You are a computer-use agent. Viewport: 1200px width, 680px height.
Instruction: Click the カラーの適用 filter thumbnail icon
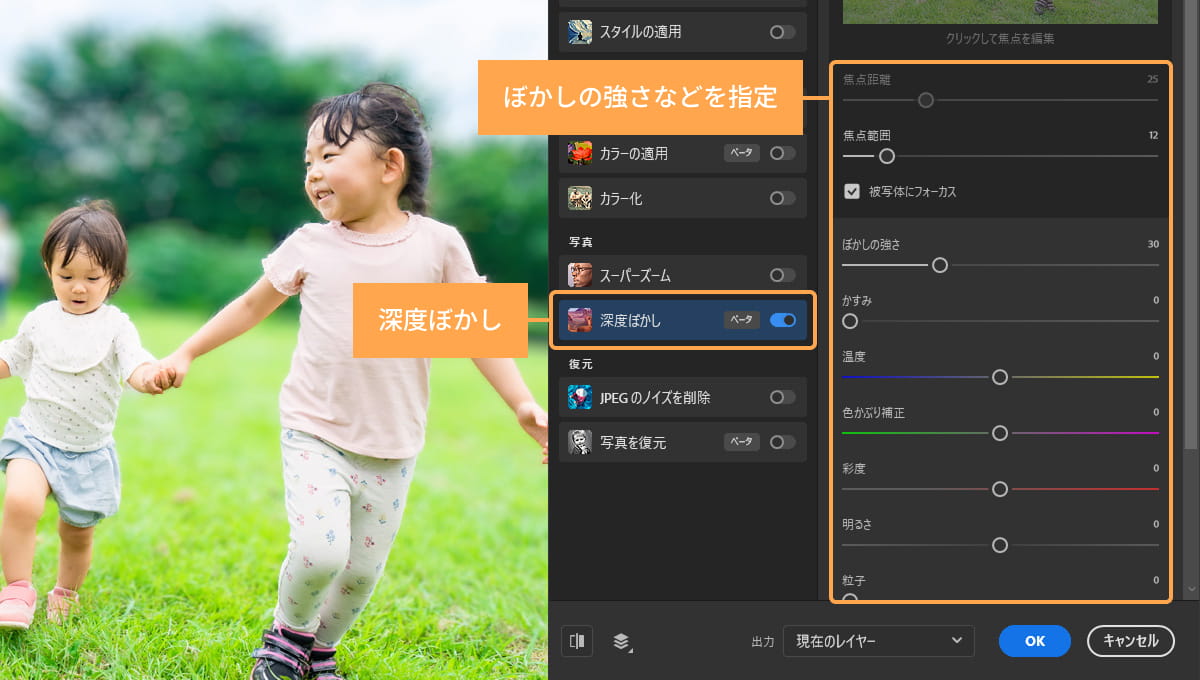tap(580, 153)
